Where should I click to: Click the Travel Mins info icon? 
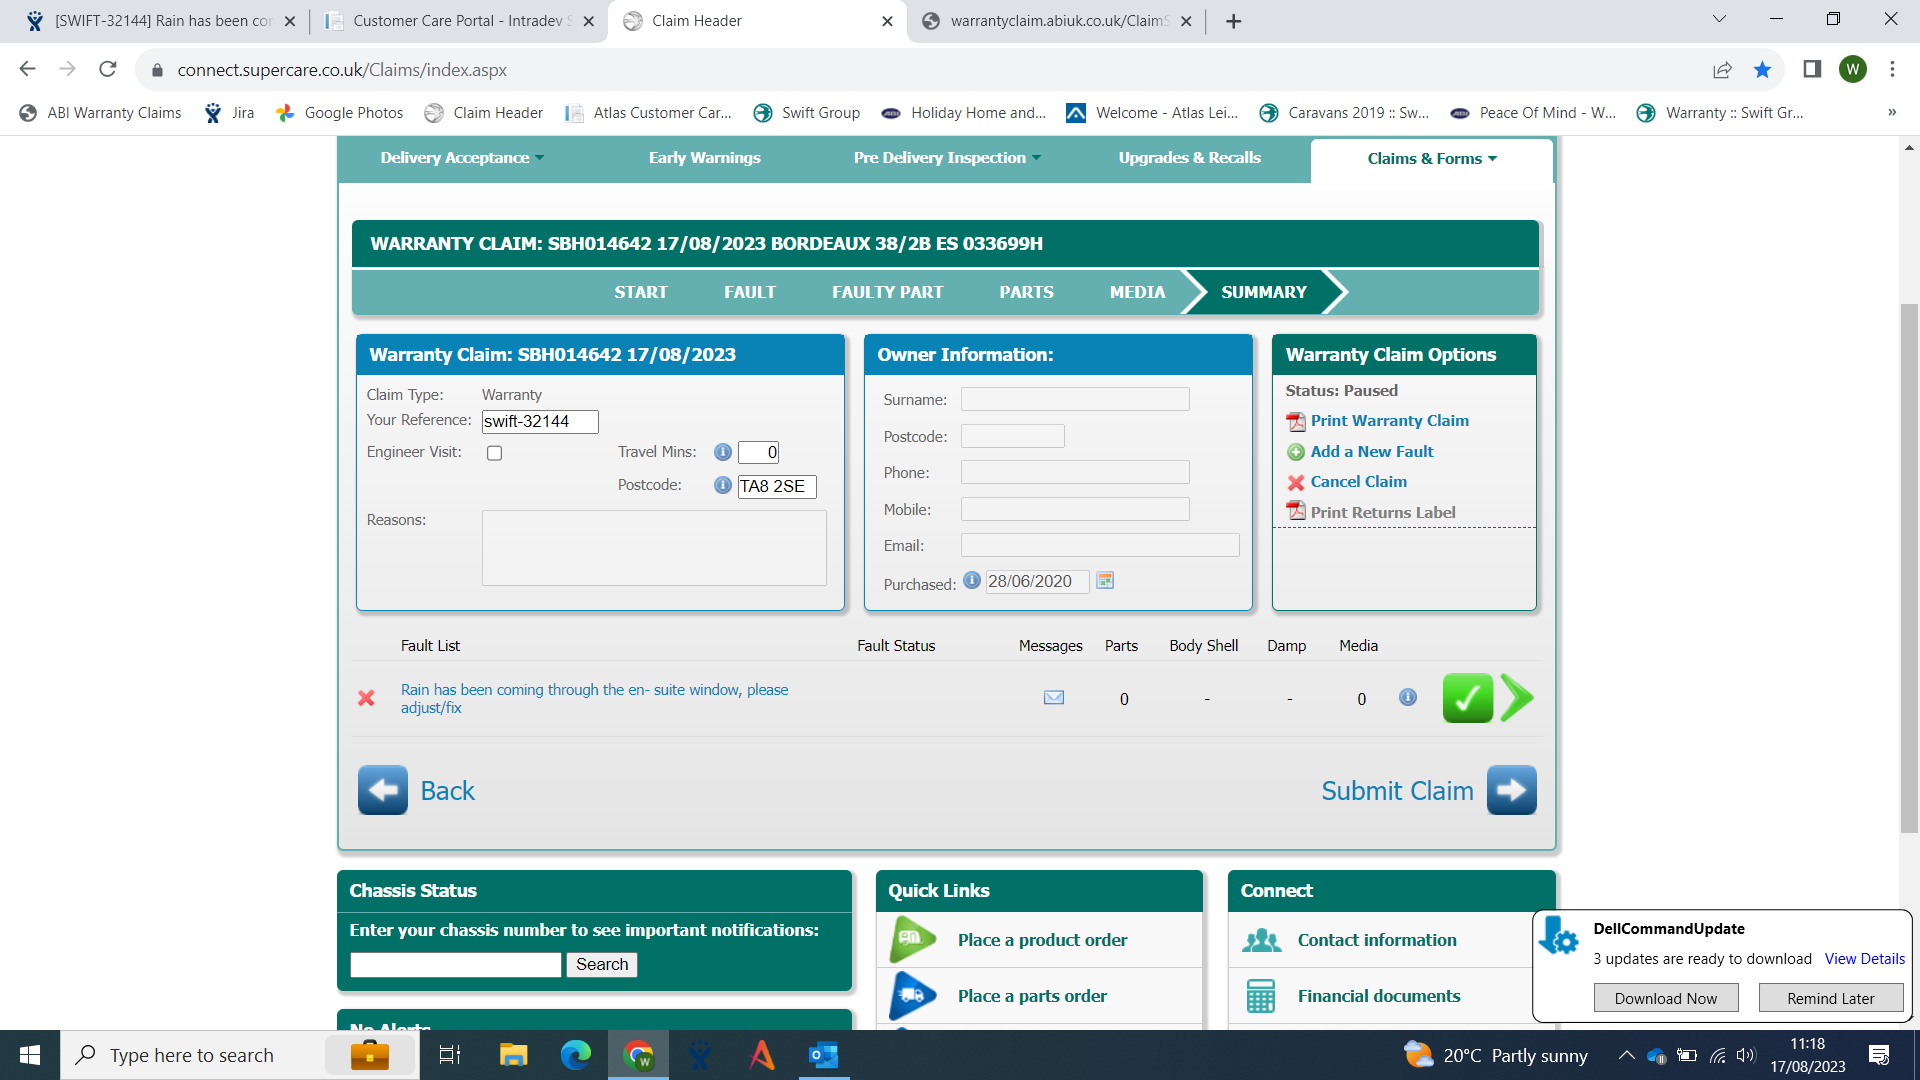(x=722, y=452)
